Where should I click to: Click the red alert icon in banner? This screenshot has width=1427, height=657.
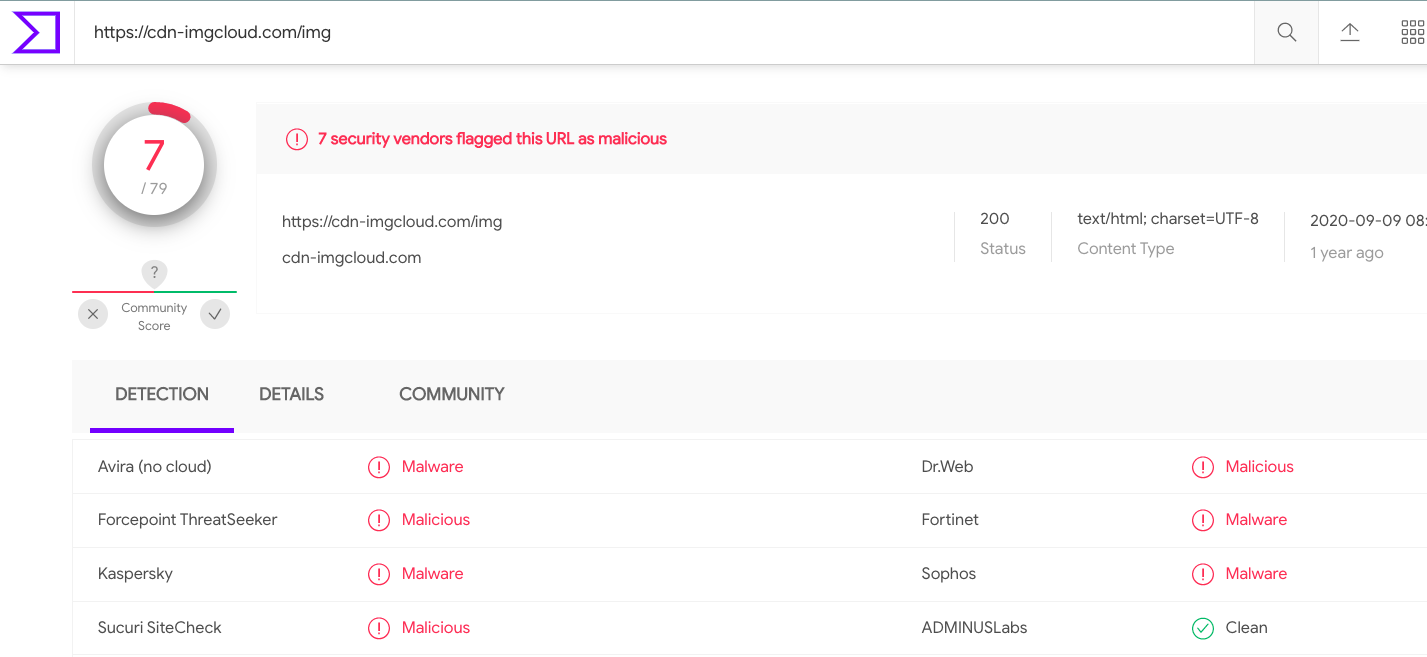click(x=297, y=139)
